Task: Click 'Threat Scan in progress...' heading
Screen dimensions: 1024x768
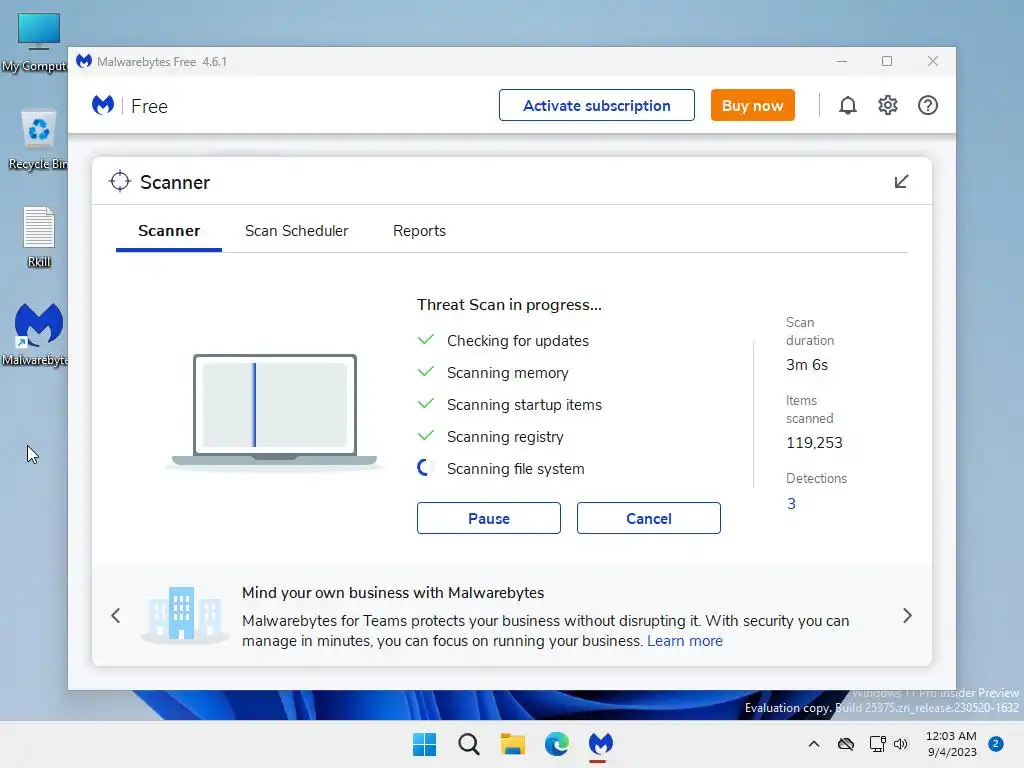Action: [509, 305]
